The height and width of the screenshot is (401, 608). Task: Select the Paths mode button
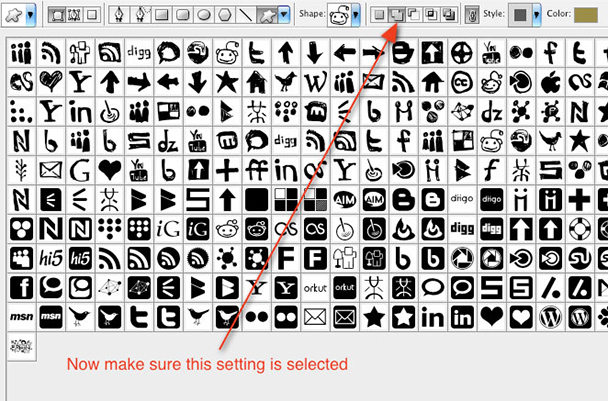(x=74, y=15)
